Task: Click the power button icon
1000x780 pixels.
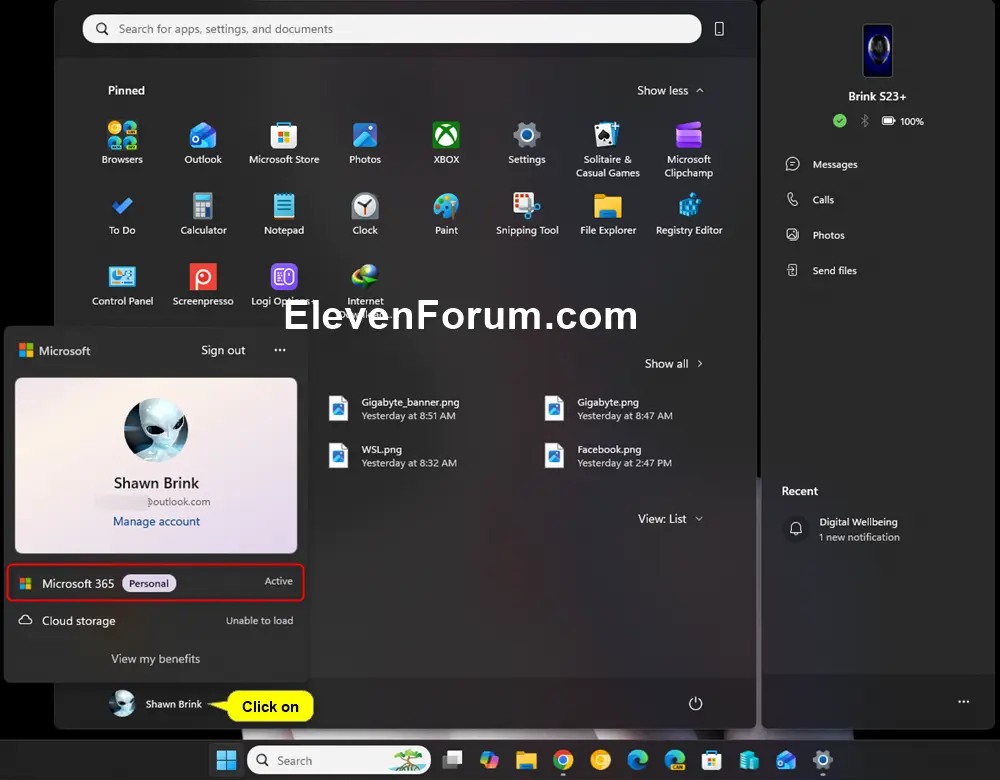Action: pyautogui.click(x=695, y=703)
